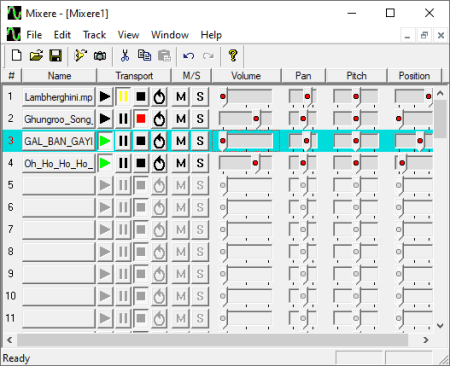Play track 4 Oh_Ho_Ho_Ho

[105, 163]
